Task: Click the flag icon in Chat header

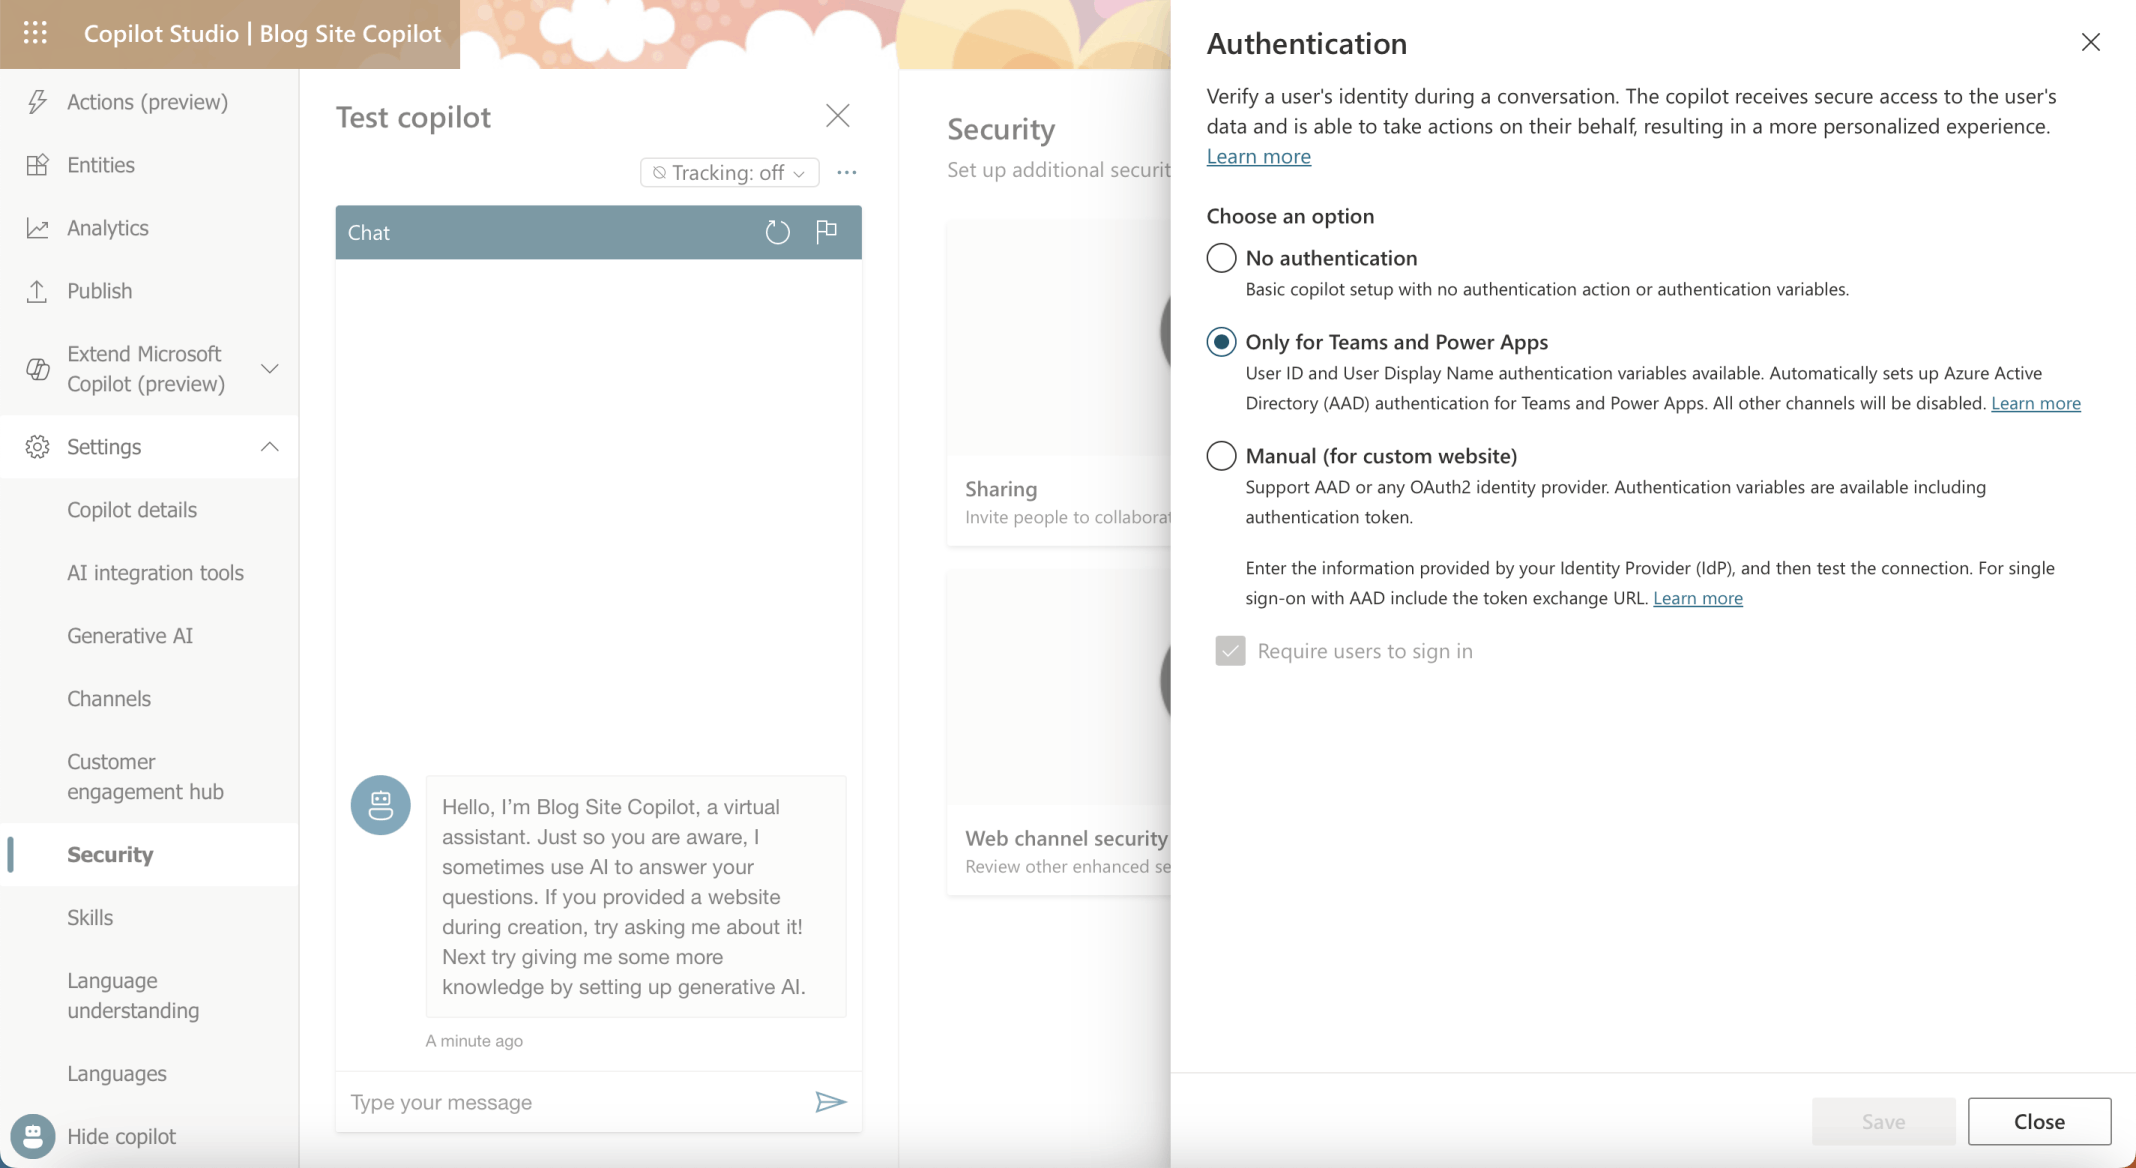Action: (x=826, y=232)
